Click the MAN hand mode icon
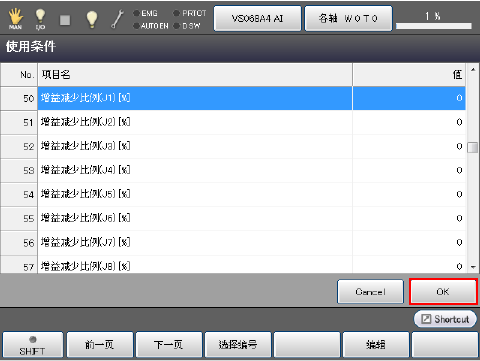Viewport: 480px width, 361px height. (15, 19)
